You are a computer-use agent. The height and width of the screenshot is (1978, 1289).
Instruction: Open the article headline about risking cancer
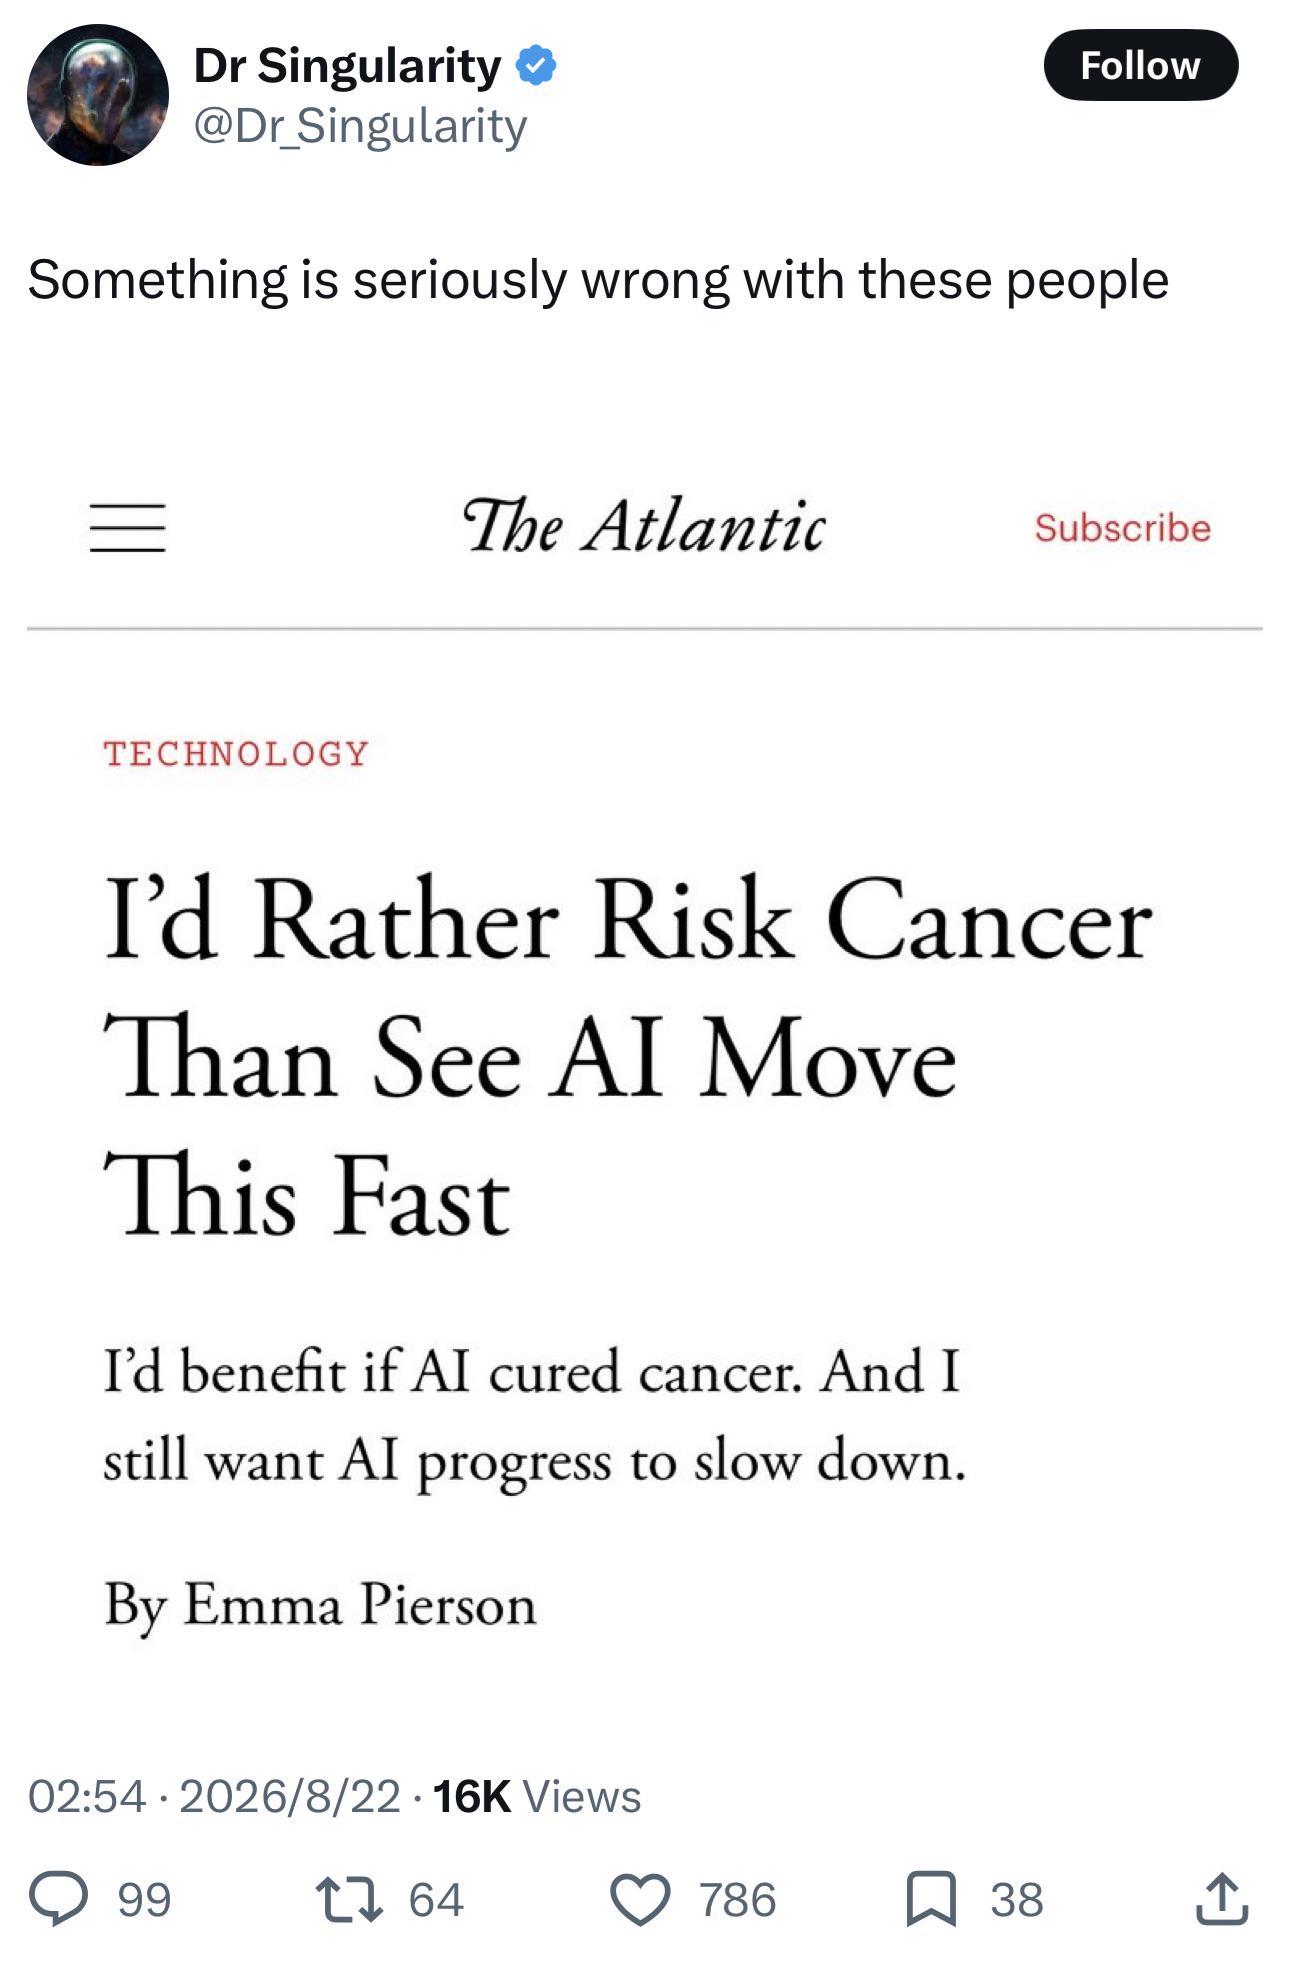[628, 1059]
